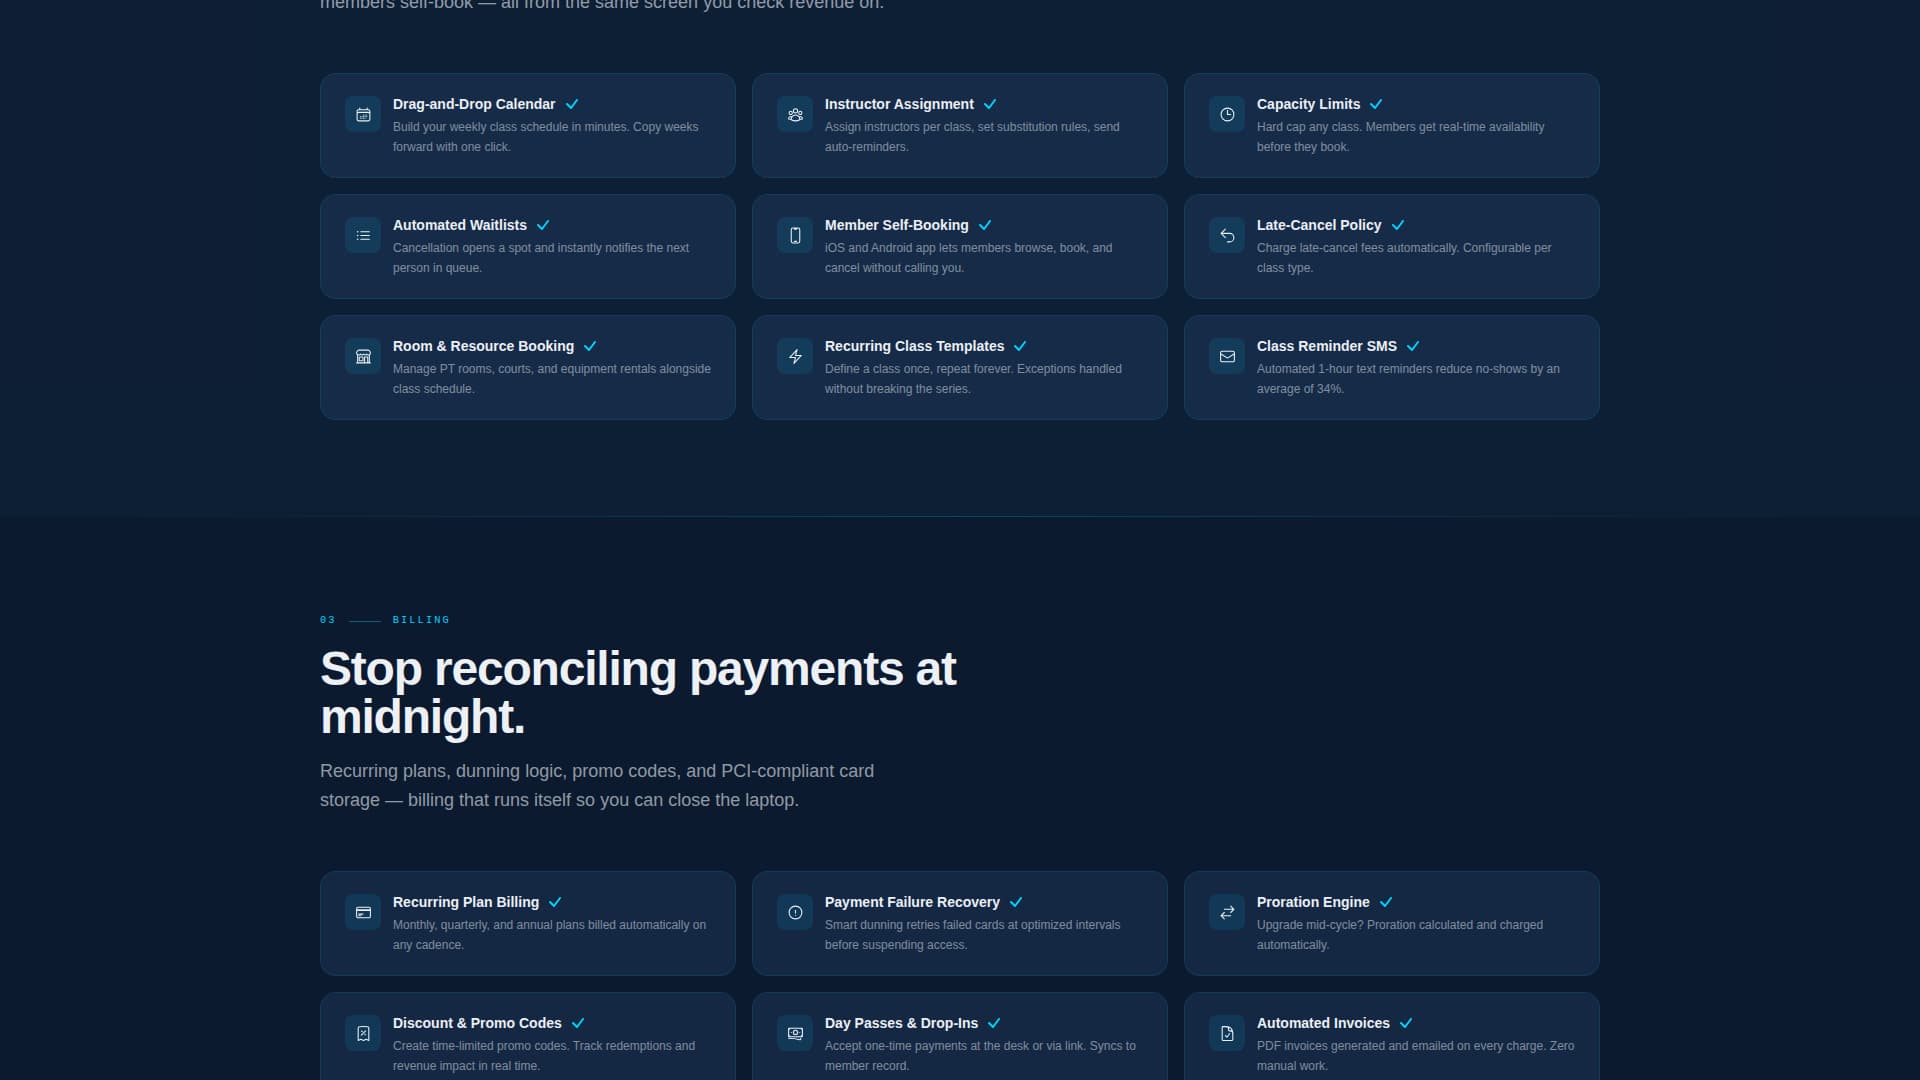This screenshot has height=1080, width=1920.
Task: Click checkmark beside Instructor Assignment
Action: click(990, 104)
